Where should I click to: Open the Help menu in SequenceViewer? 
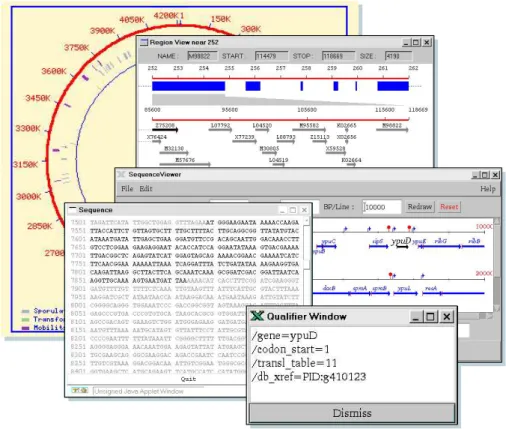(488, 189)
